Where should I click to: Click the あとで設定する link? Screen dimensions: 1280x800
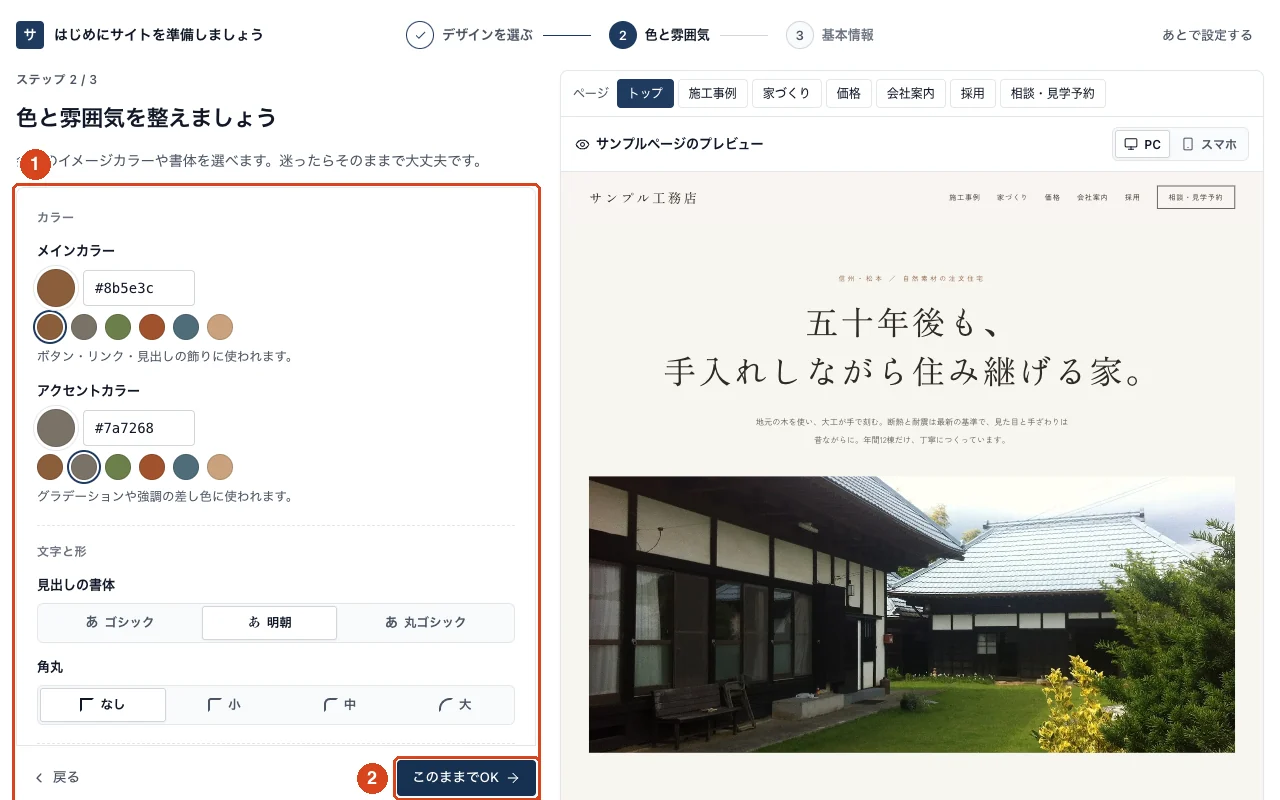point(1207,35)
